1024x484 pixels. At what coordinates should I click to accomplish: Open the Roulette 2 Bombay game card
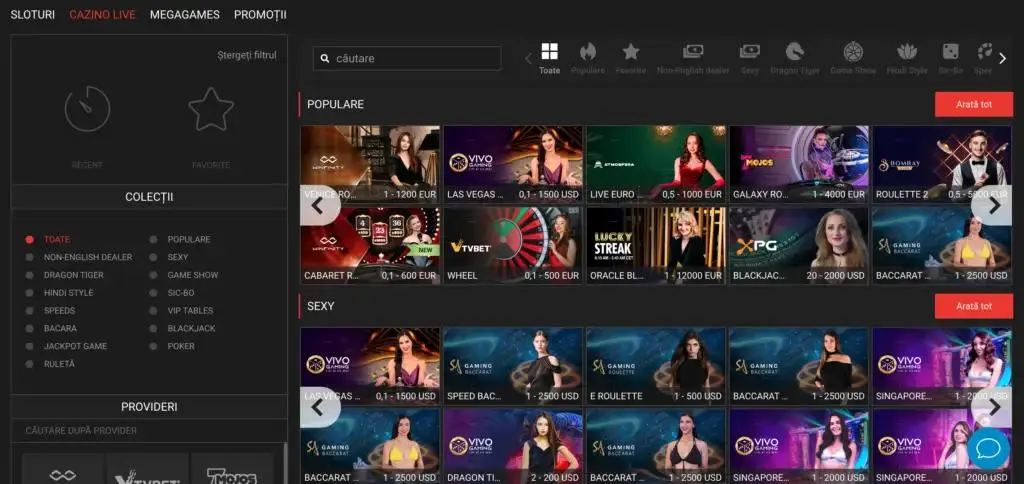tap(942, 164)
